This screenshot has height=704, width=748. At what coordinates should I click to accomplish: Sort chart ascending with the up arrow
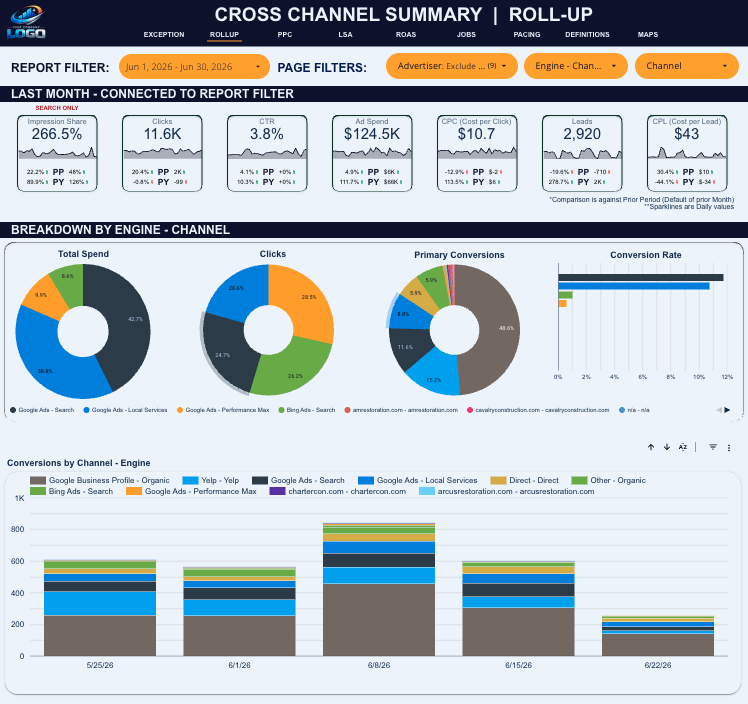tap(651, 447)
